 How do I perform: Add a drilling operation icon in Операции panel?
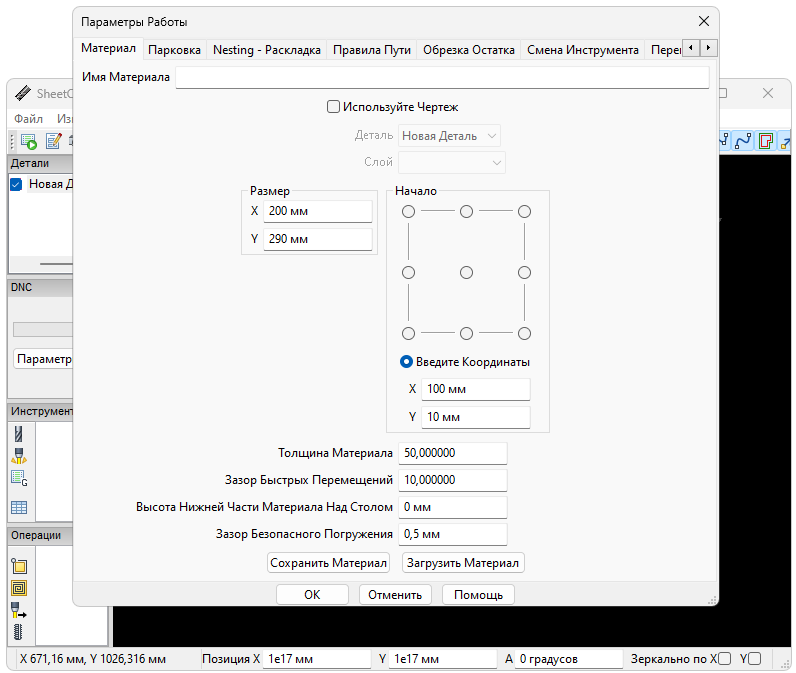(x=19, y=632)
